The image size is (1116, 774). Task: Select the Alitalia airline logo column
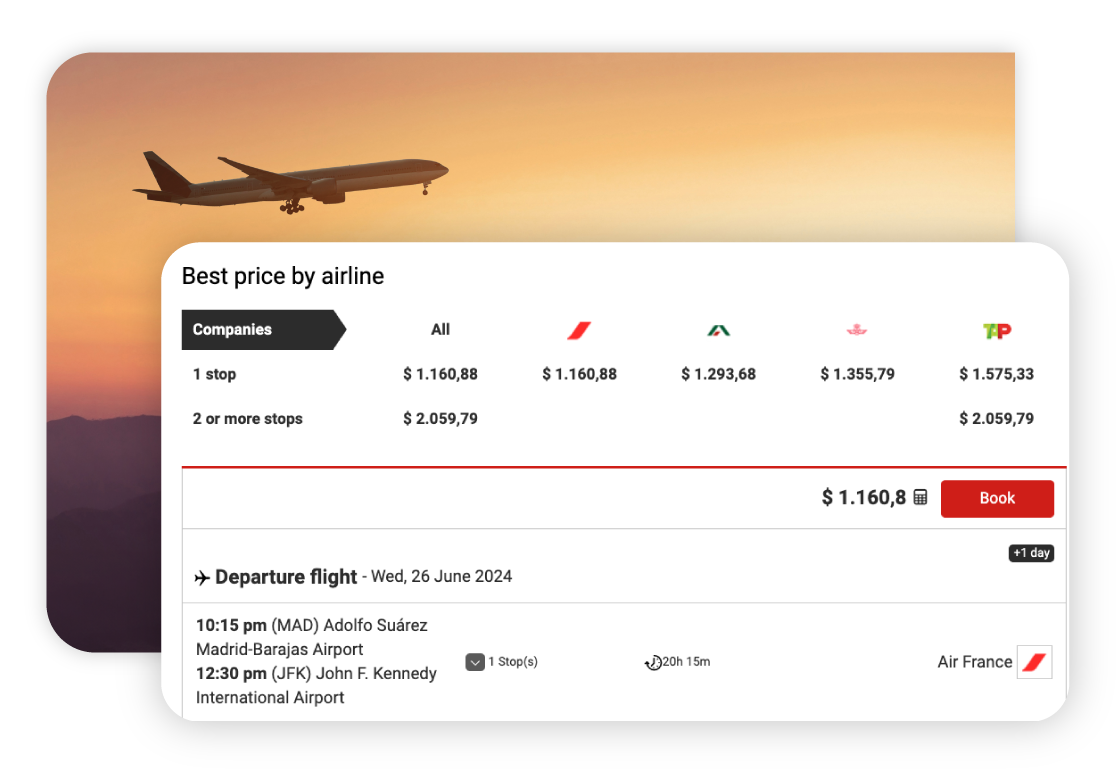coord(718,330)
